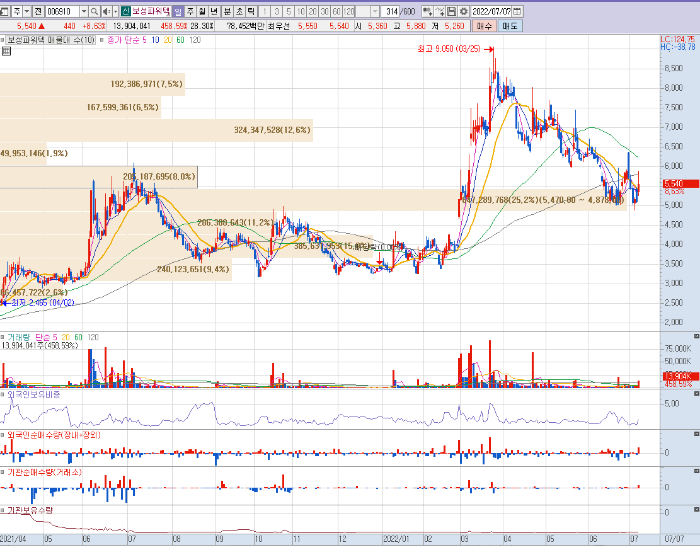Select the 60 interval button
This screenshot has width=700, height=546.
click(337, 11)
